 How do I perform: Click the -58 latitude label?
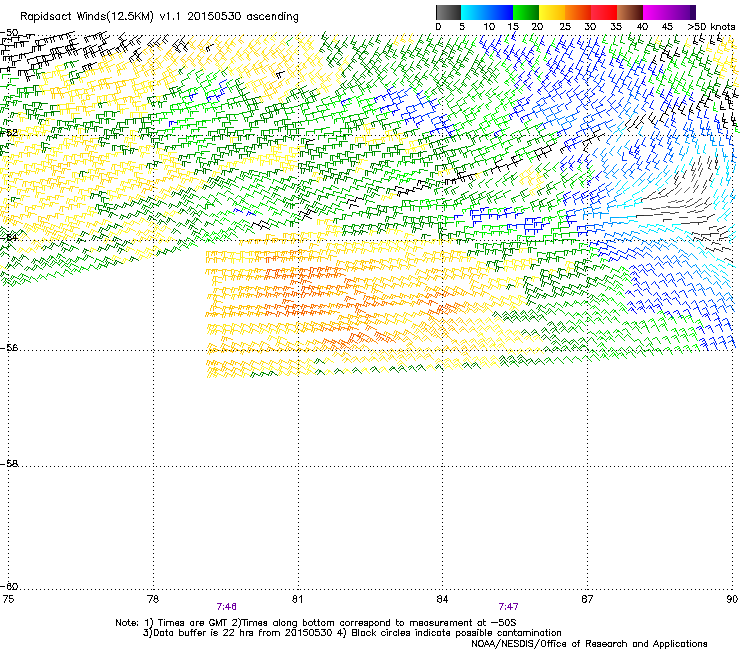pos(9,464)
